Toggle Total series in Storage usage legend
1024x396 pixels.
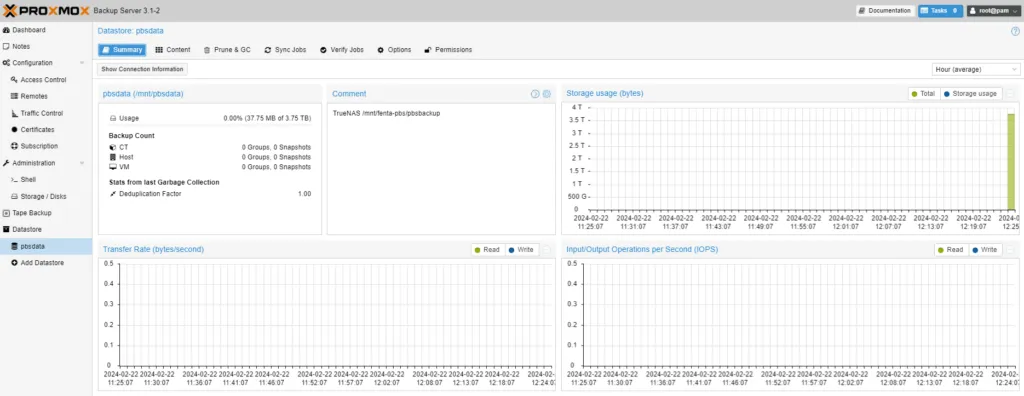924,93
